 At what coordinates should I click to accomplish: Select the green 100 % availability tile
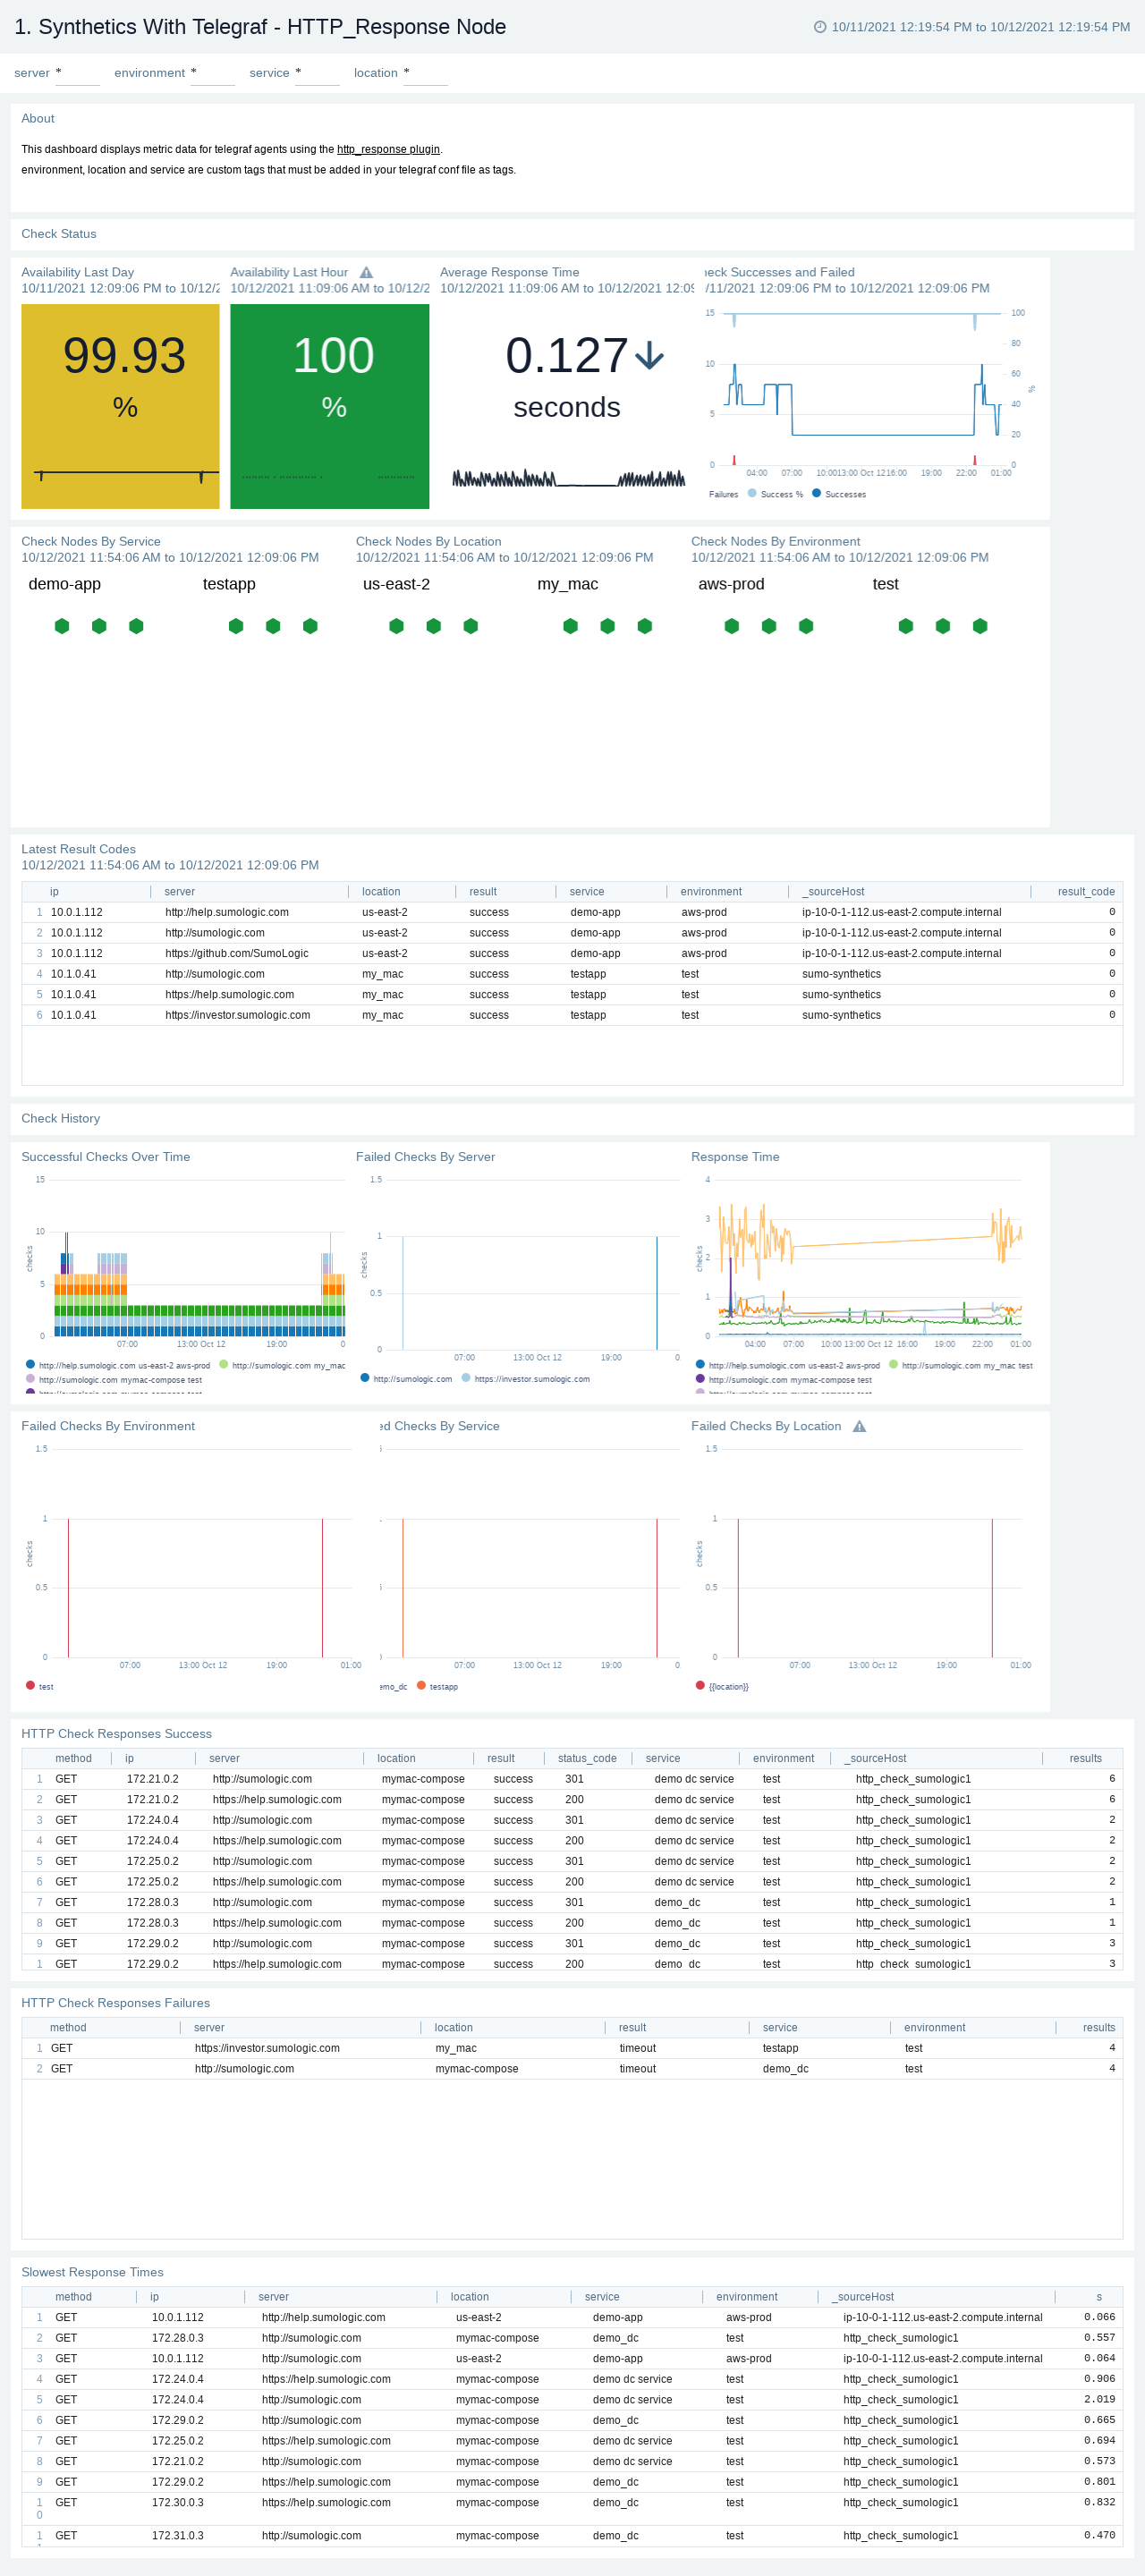coord(329,406)
